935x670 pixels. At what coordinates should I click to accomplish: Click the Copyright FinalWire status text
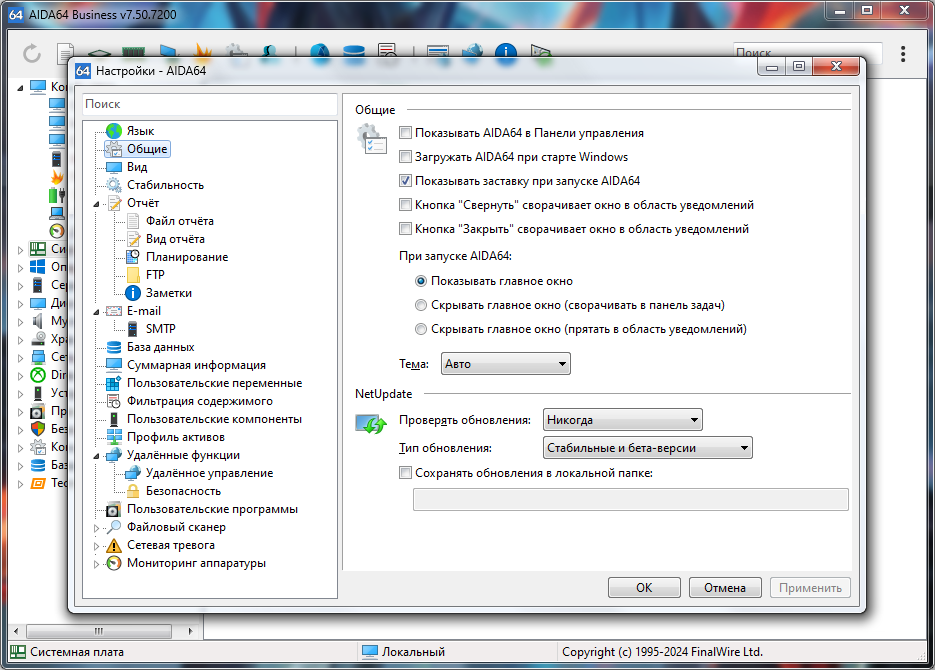click(x=662, y=652)
